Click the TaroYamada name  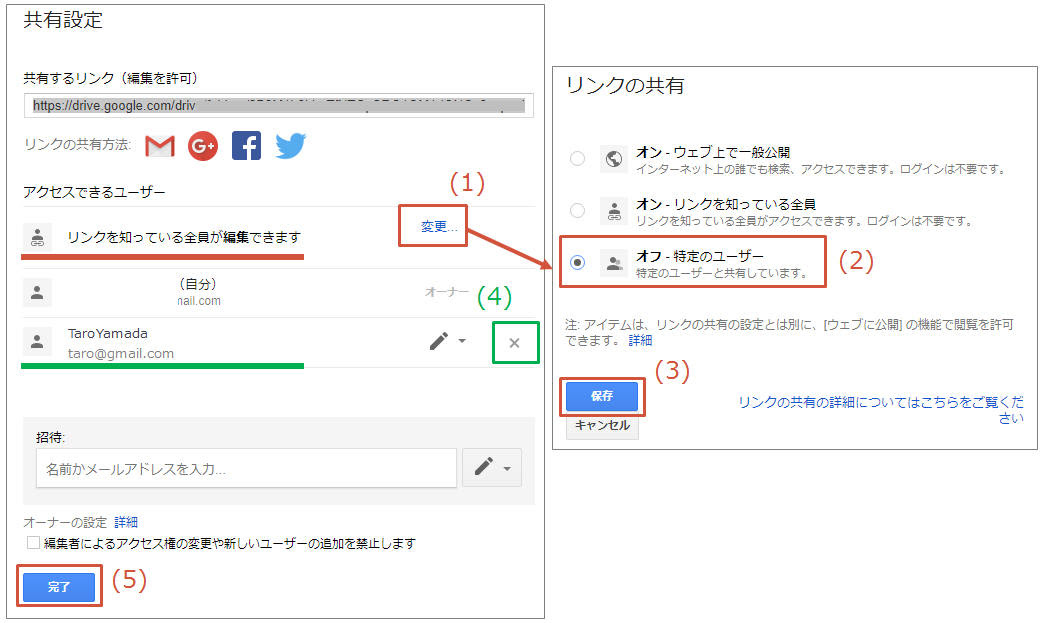coord(108,333)
